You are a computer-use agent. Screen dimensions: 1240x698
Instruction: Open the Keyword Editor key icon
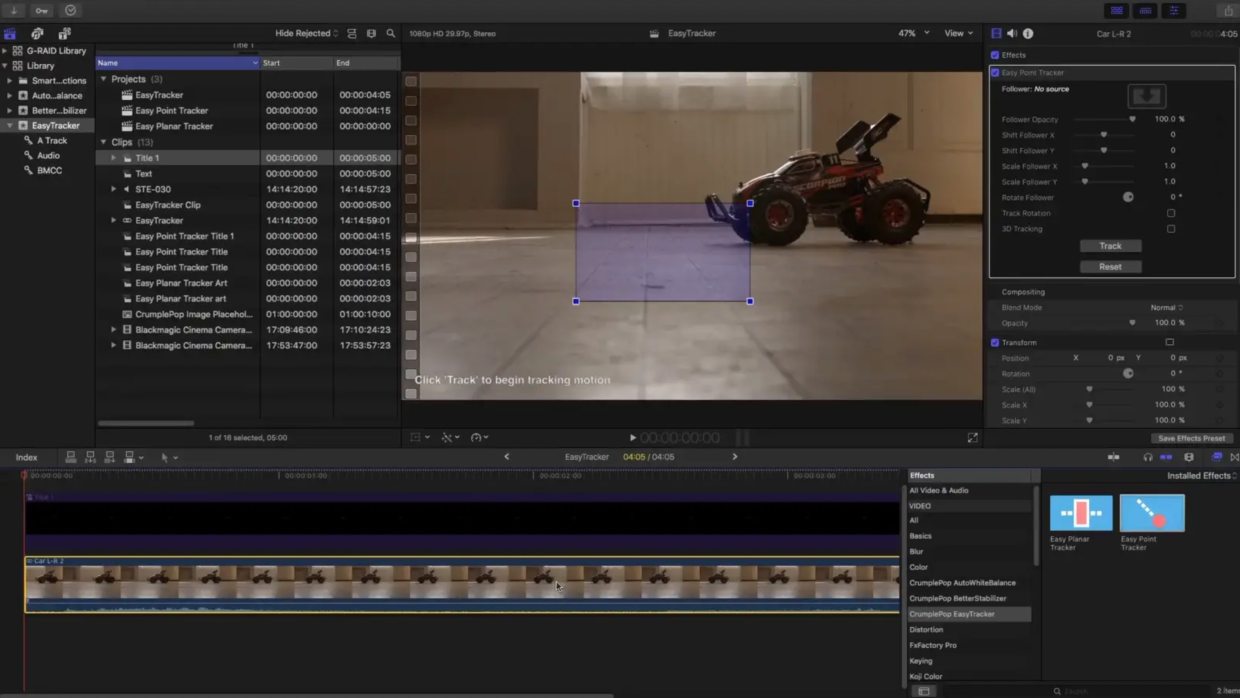tap(42, 10)
